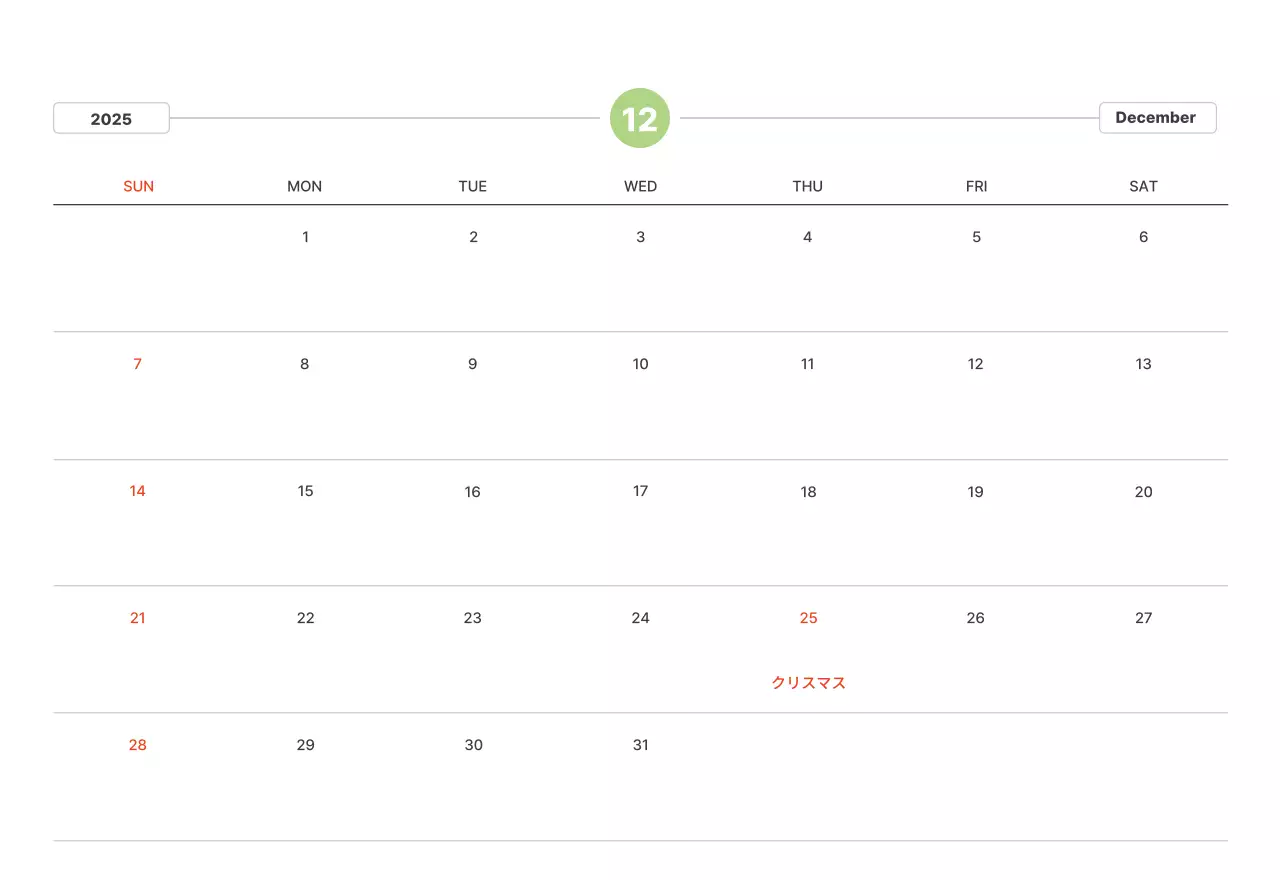This screenshot has height=880, width=1280.
Task: Pick Sunday the 7th
Action: coord(138,364)
